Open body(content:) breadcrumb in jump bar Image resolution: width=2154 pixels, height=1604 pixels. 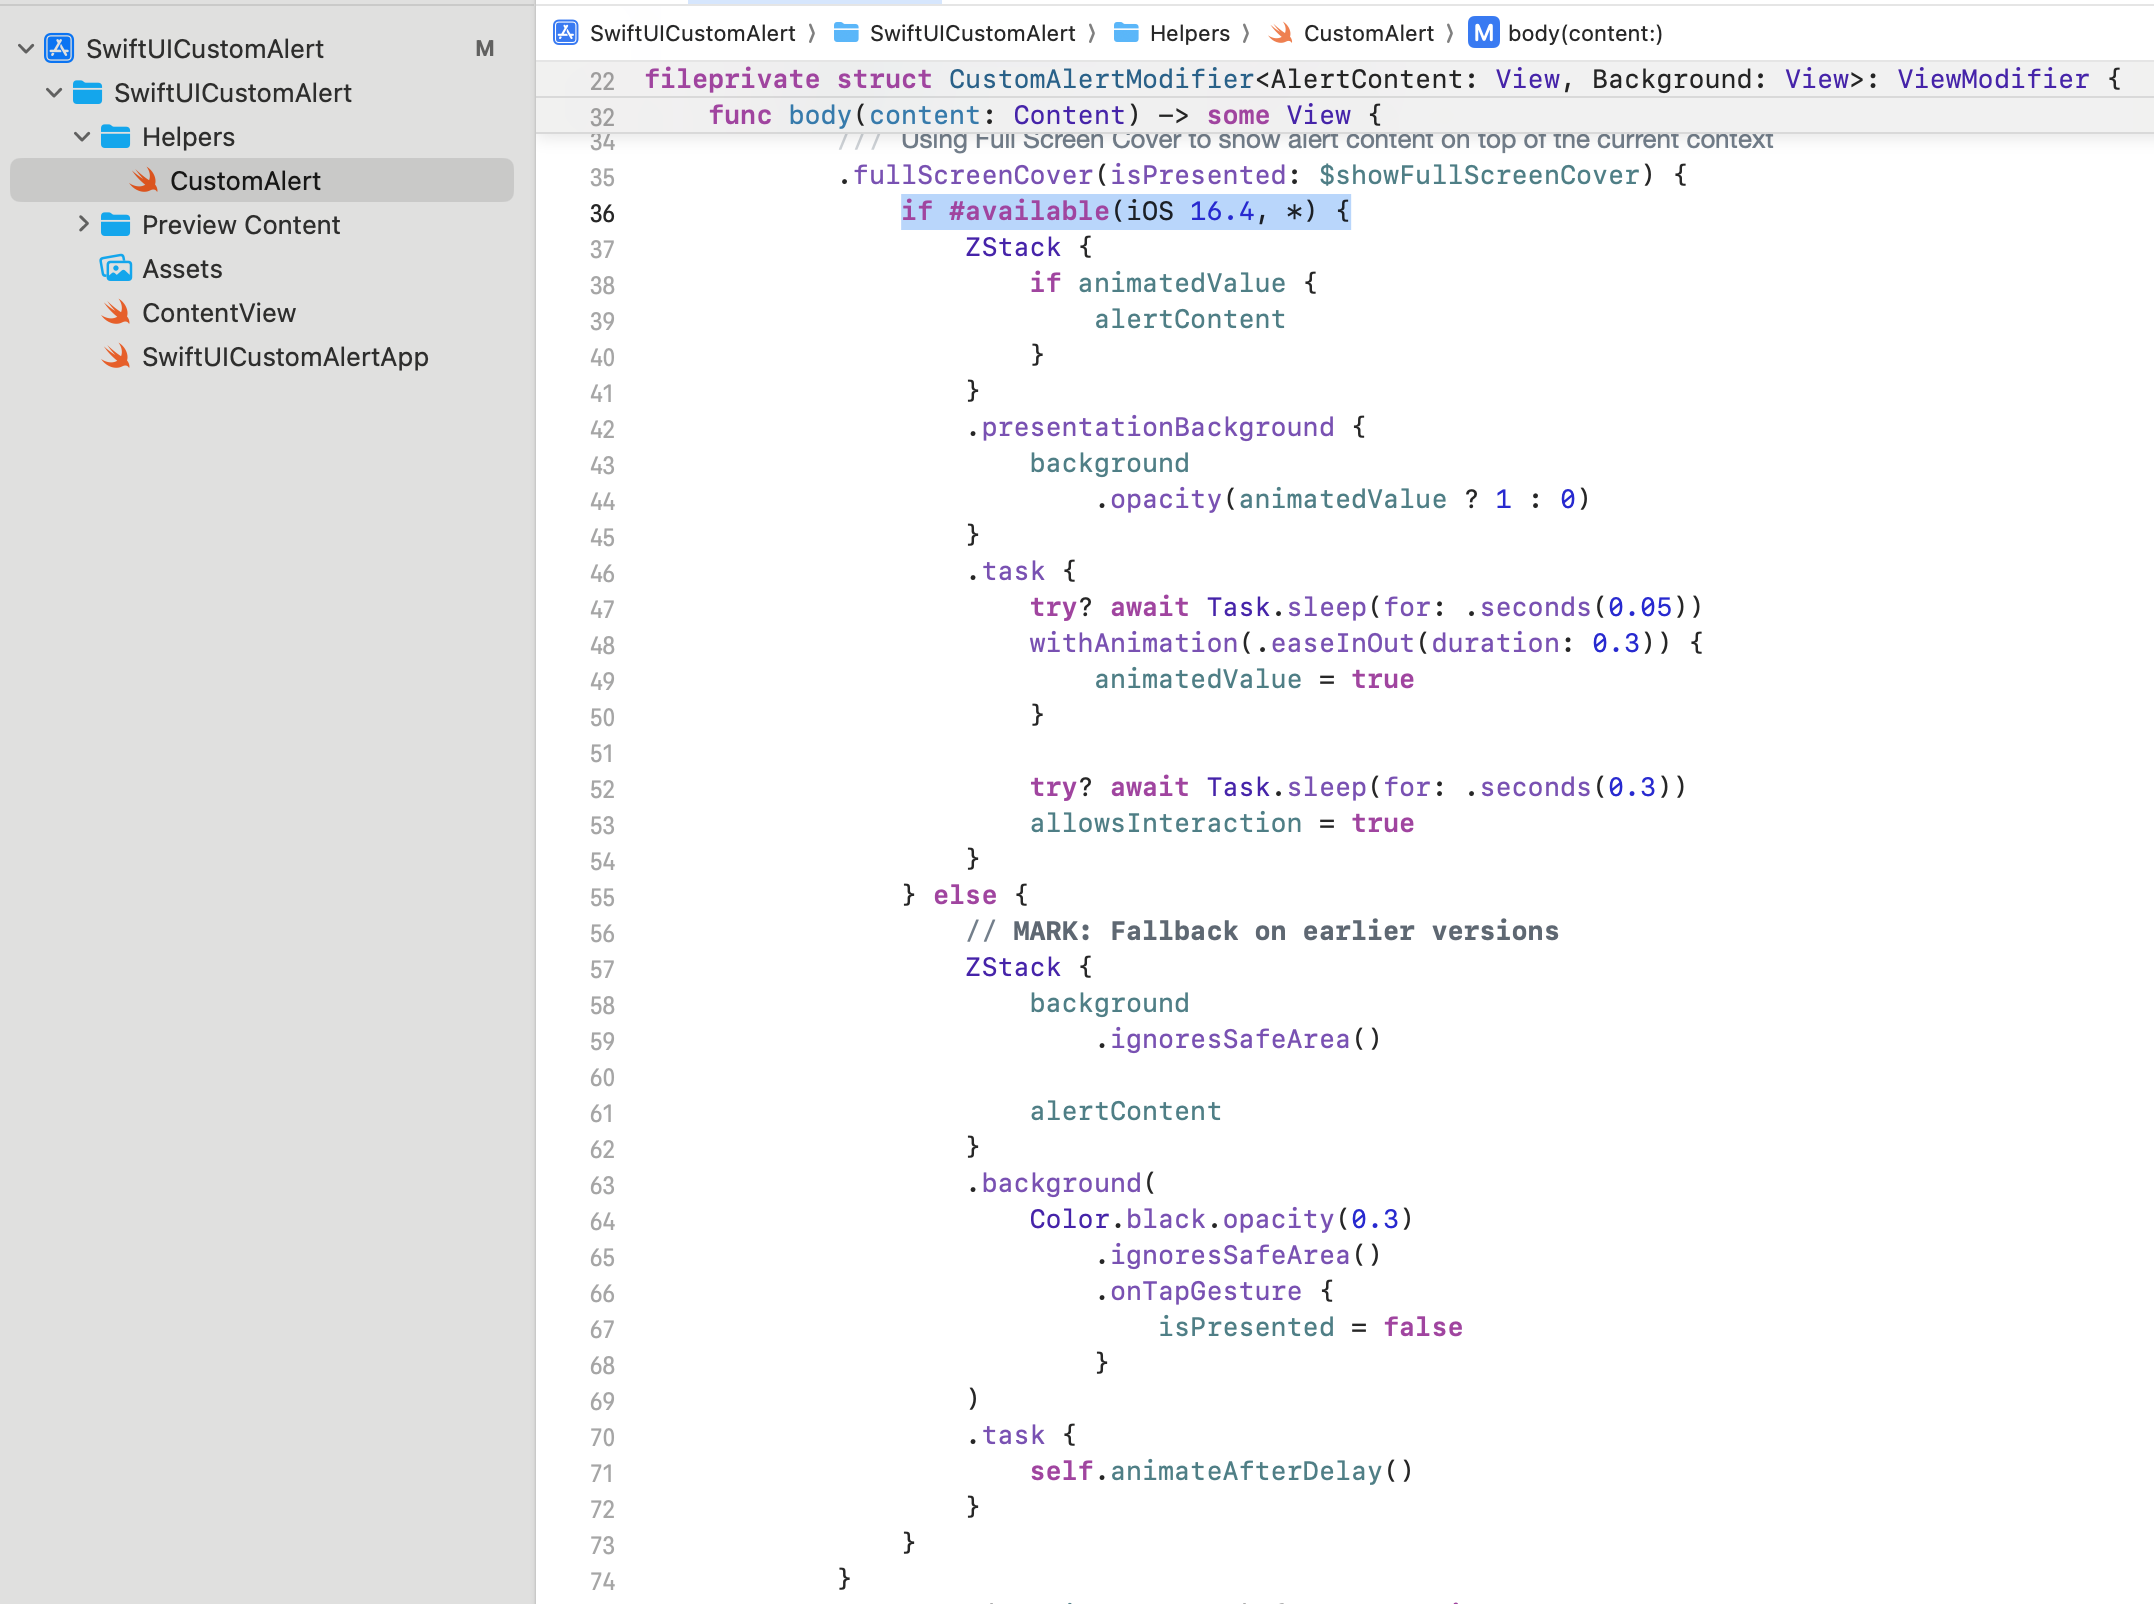coord(1584,33)
